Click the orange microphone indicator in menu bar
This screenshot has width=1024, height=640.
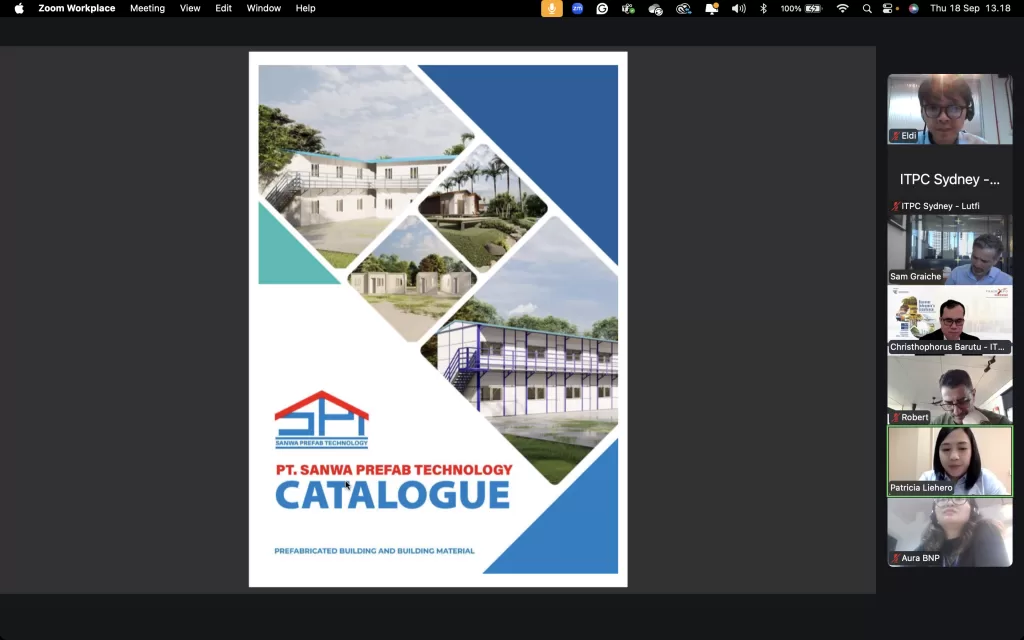click(551, 8)
